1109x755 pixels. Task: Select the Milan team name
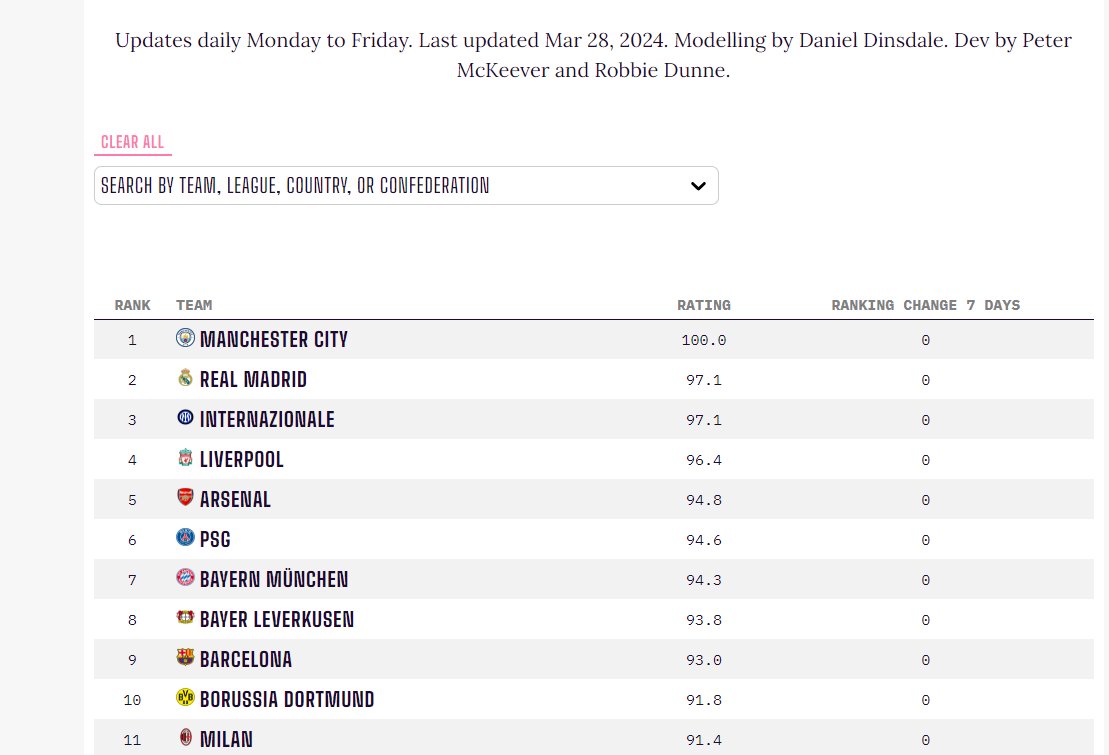(x=226, y=739)
